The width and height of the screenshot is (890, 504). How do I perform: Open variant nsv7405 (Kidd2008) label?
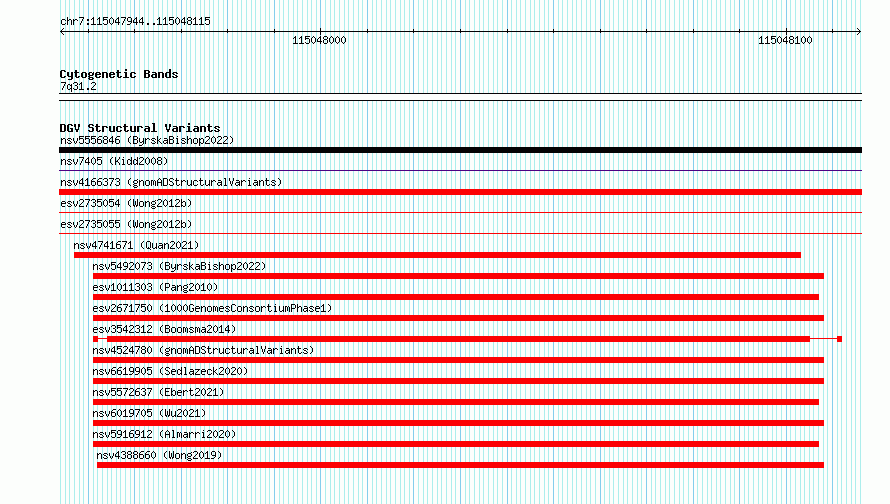point(114,161)
